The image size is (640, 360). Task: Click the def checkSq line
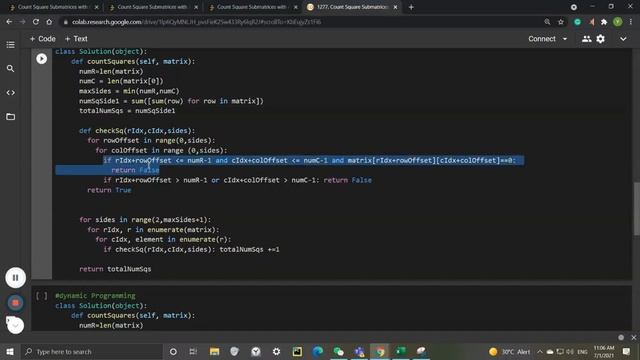click(x=137, y=131)
